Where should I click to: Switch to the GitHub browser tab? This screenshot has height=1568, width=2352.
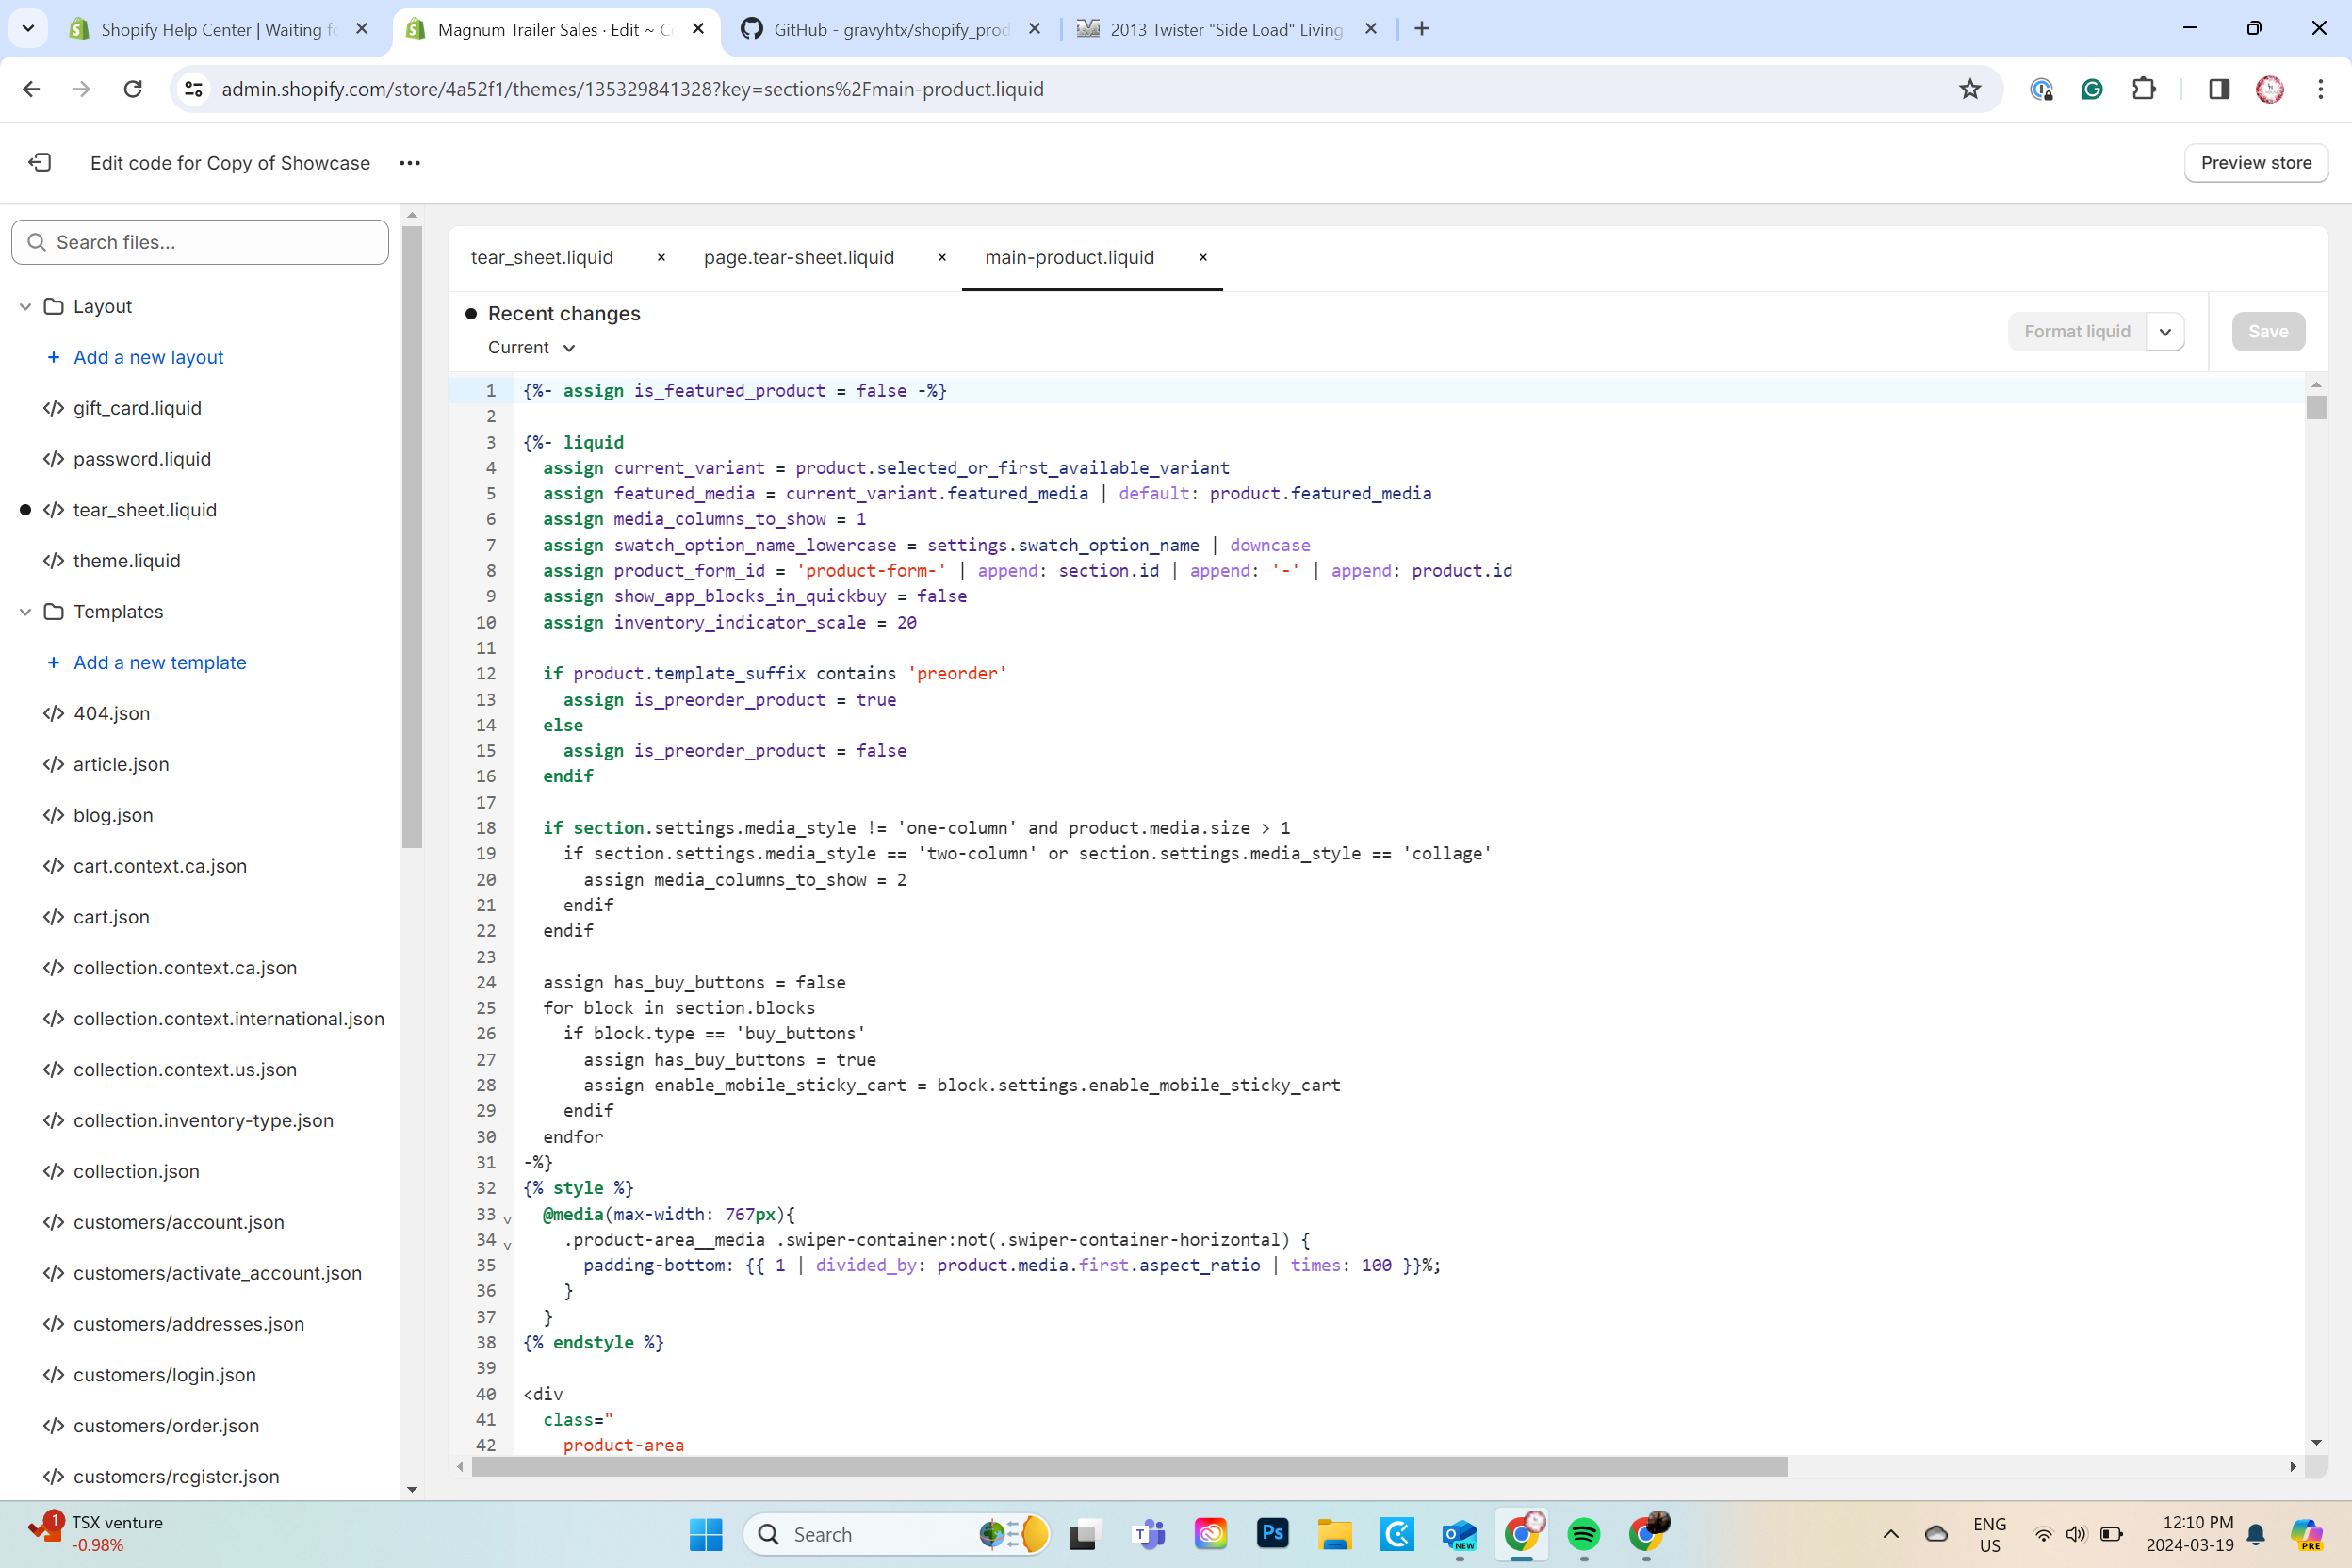[x=890, y=29]
